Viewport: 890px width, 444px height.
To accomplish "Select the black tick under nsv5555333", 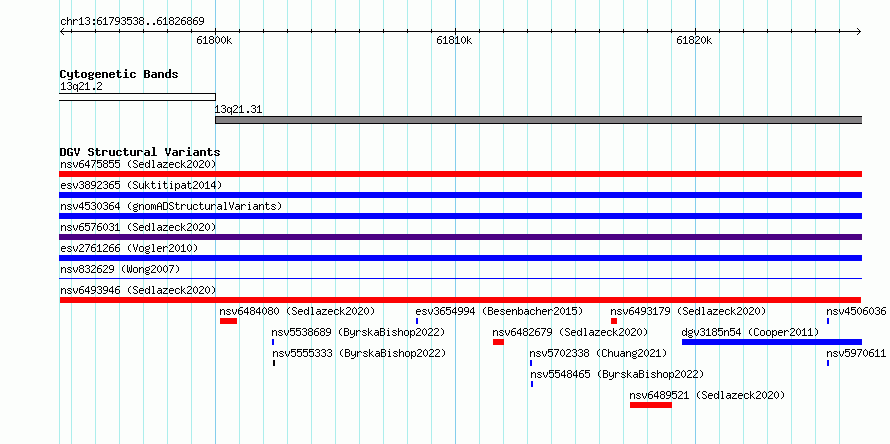I will (274, 363).
